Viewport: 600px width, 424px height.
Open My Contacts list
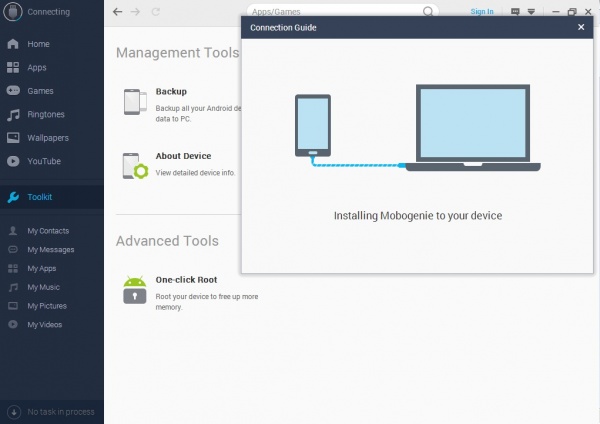tap(48, 231)
